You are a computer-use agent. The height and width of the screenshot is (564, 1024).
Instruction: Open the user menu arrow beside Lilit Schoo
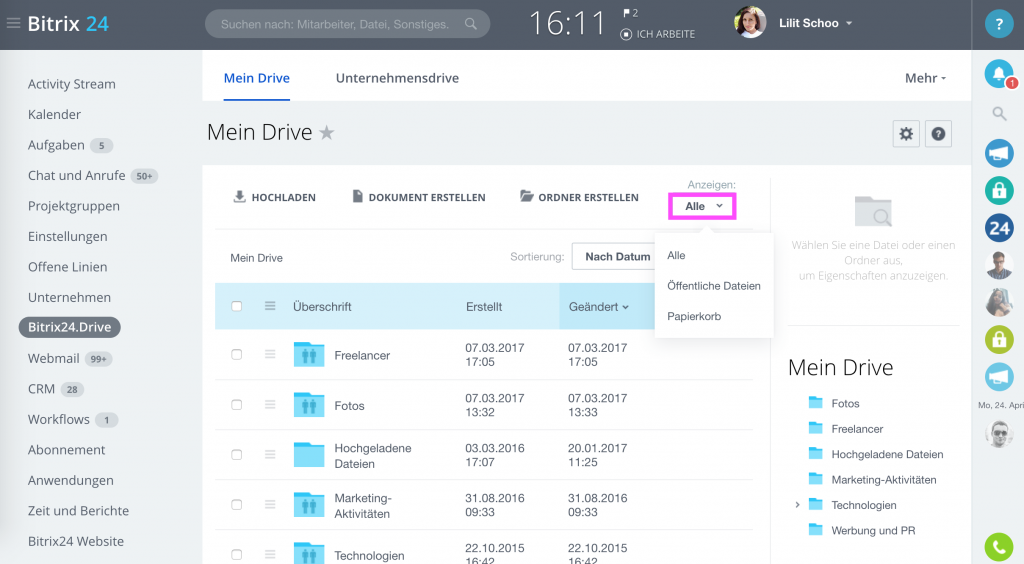(x=849, y=24)
